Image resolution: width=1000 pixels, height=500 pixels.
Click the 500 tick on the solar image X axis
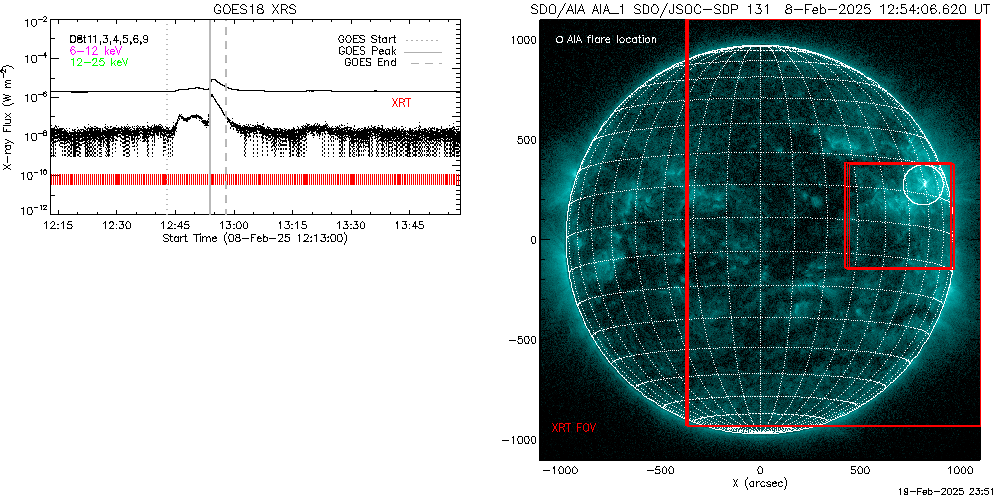click(859, 471)
